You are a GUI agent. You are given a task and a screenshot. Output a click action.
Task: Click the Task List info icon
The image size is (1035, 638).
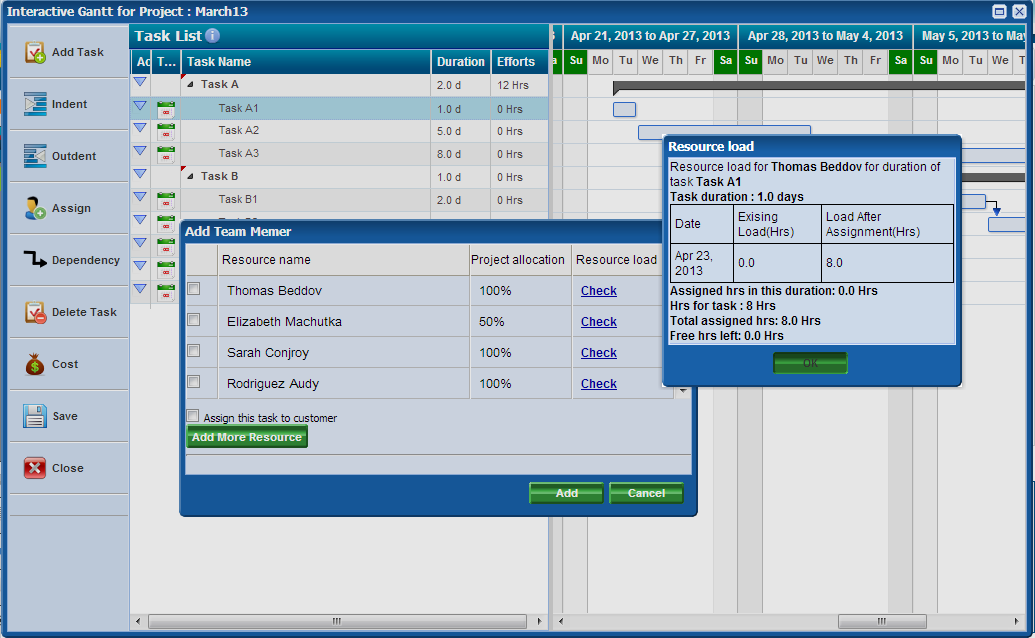click(x=212, y=36)
